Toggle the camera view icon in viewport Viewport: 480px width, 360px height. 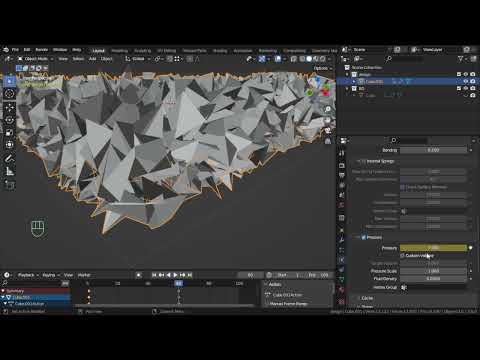point(328,131)
